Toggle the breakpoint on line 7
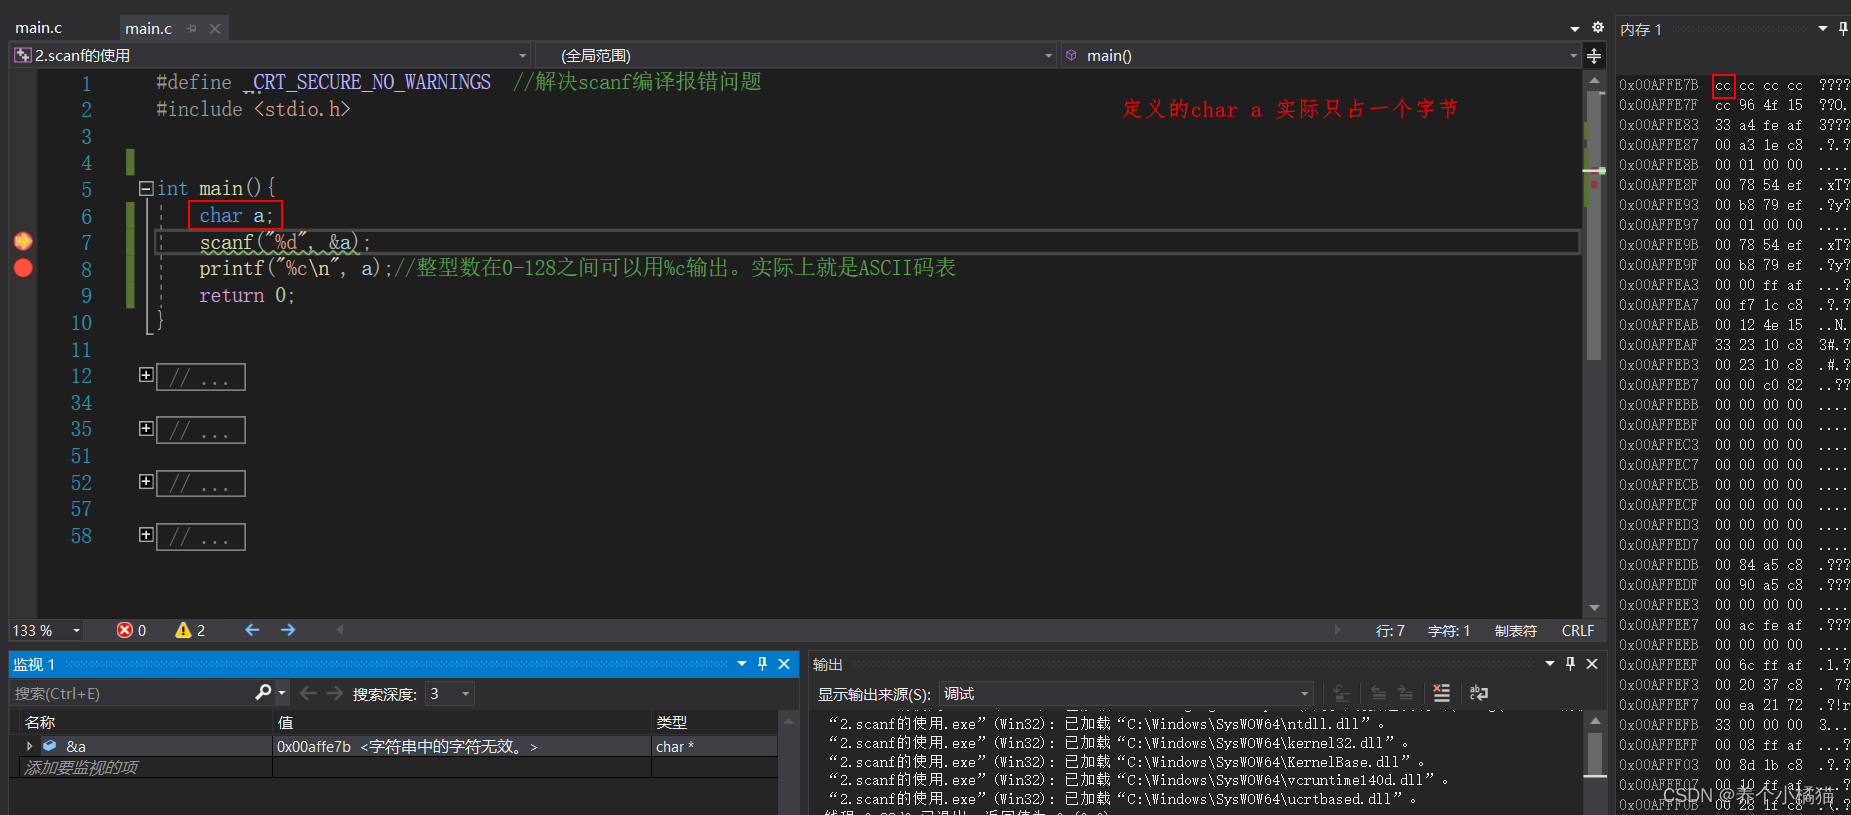This screenshot has height=815, width=1851. [23, 241]
